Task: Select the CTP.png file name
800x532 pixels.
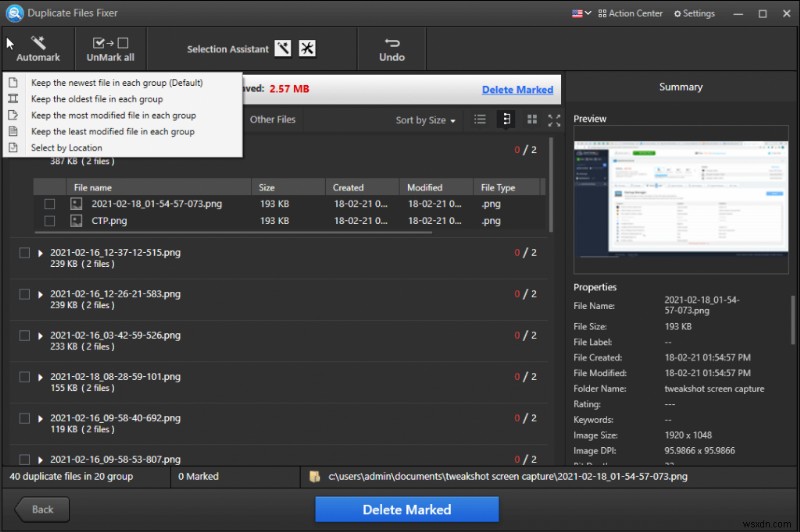Action: (x=109, y=221)
